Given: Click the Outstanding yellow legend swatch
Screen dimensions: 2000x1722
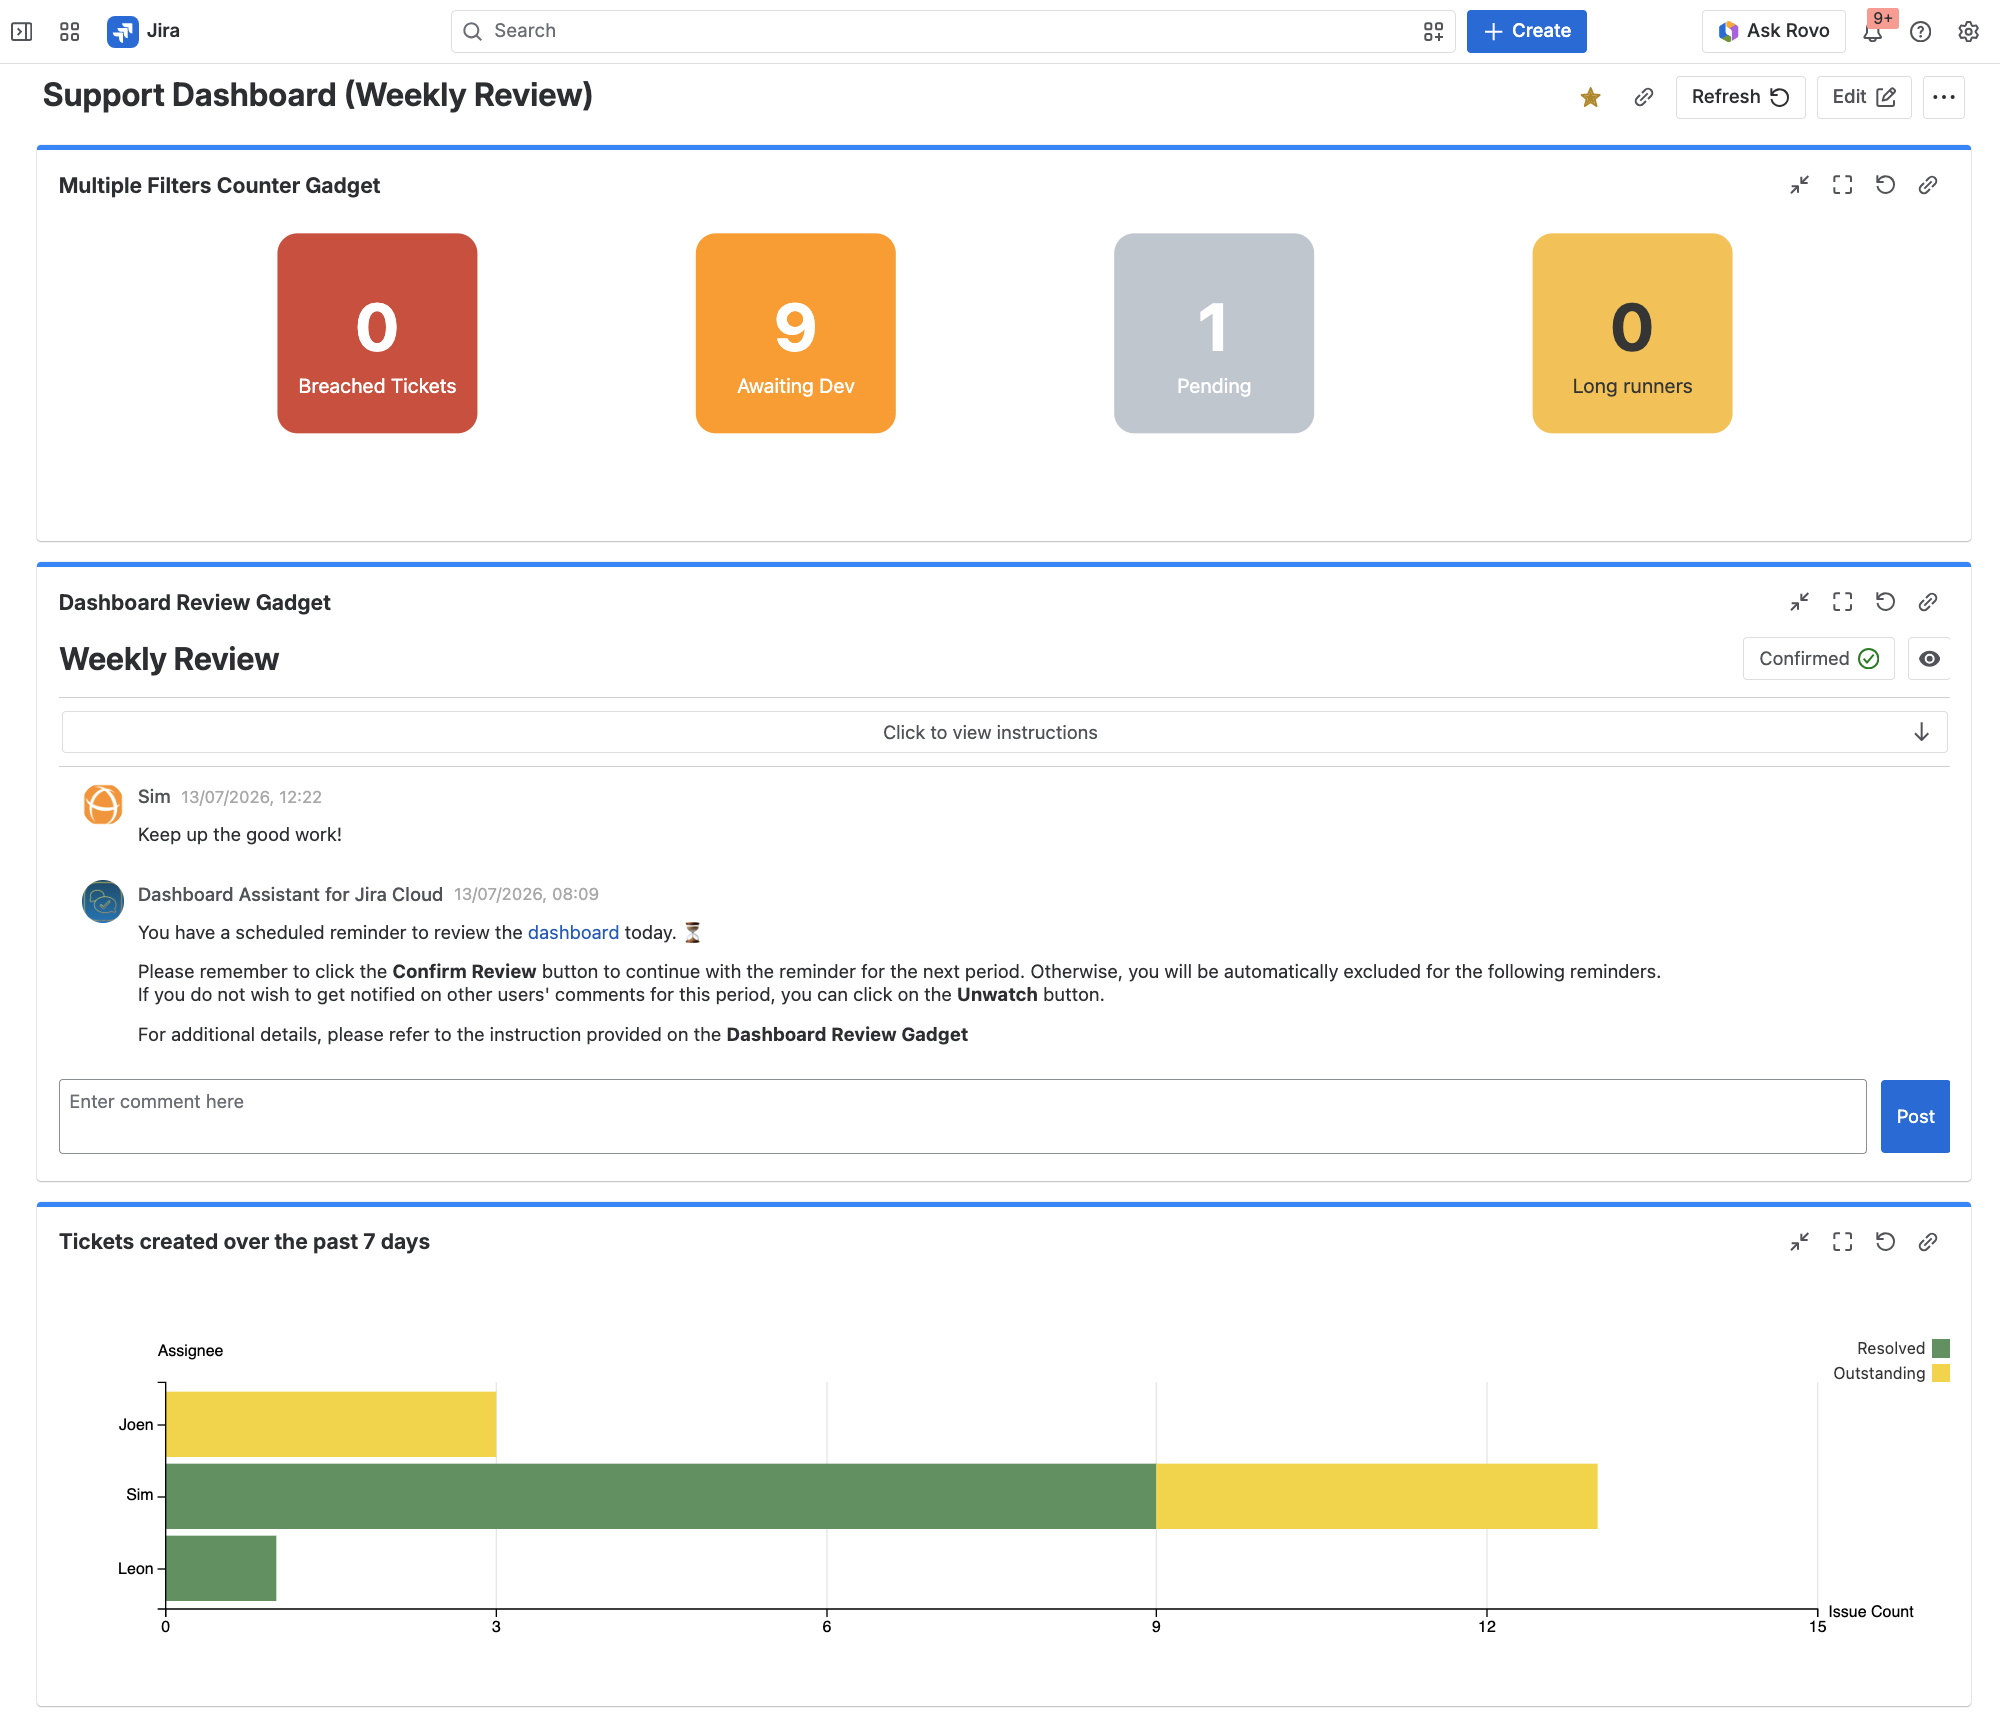Looking at the screenshot, I should [1940, 1373].
